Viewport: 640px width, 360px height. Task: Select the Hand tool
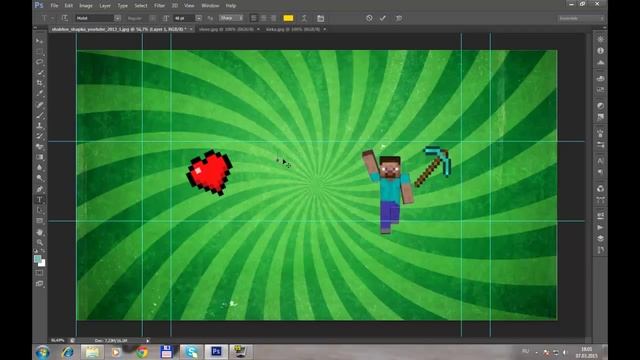click(40, 232)
